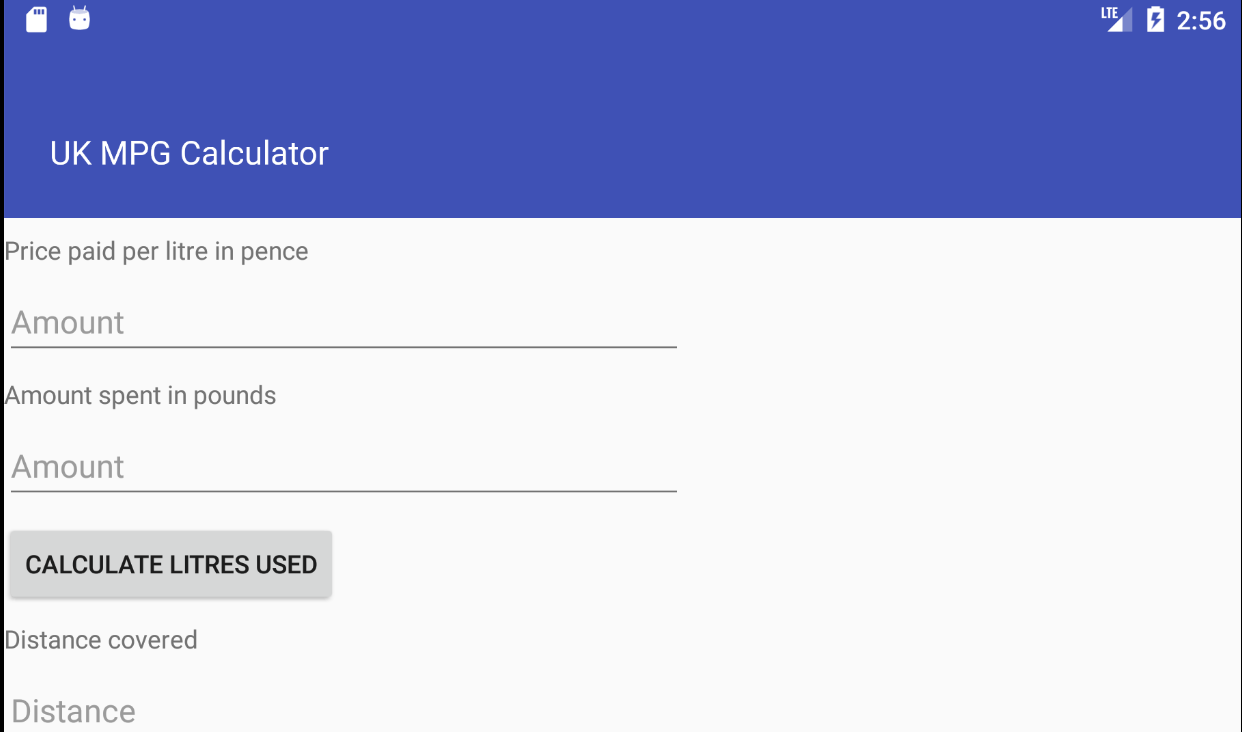Focus the amount spent in pounds field
Viewport: 1242px width, 732px height.
point(343,467)
